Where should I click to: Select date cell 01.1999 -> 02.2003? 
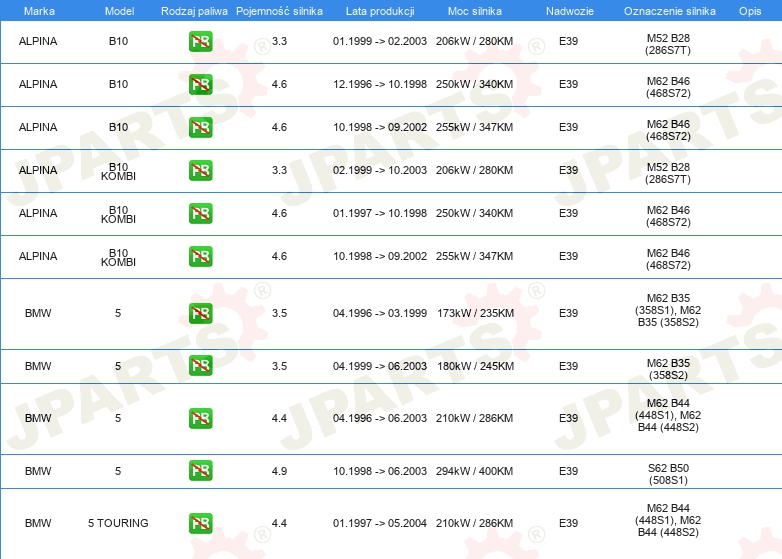coord(380,41)
